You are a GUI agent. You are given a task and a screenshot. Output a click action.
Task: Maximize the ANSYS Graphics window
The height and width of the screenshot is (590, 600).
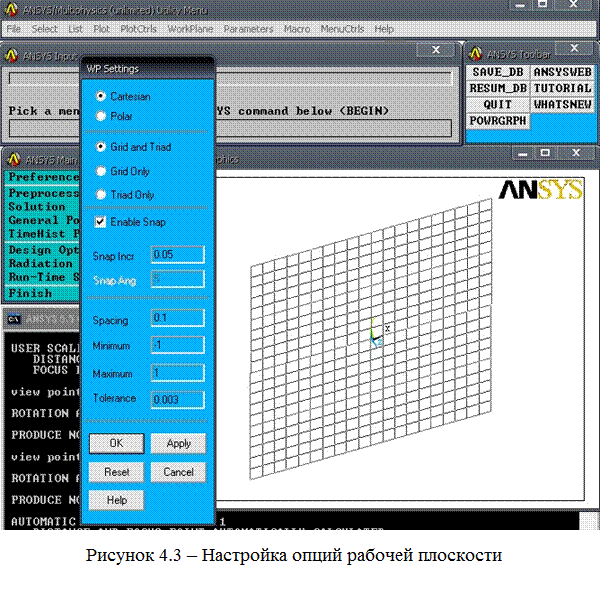tap(545, 153)
